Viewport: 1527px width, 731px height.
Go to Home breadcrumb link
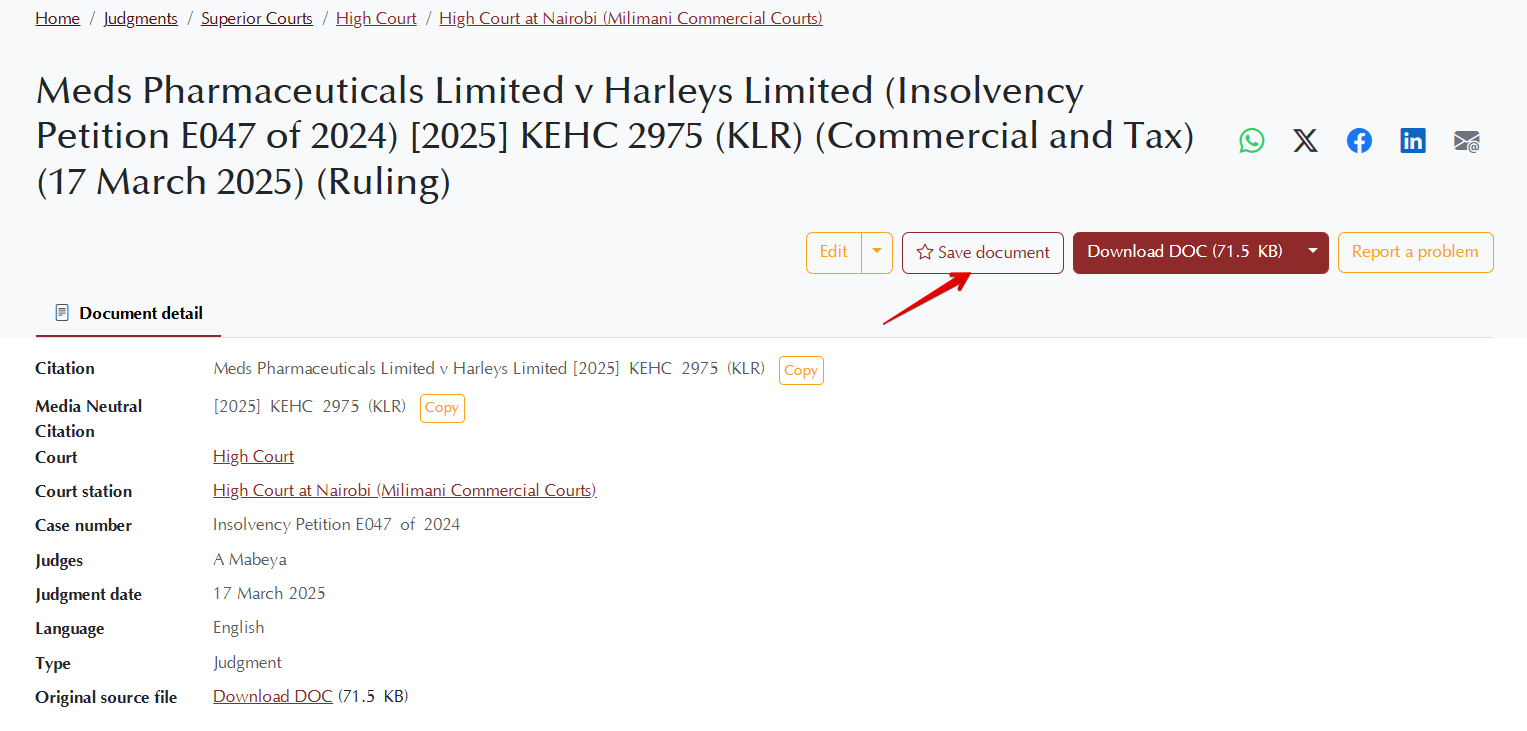58,18
